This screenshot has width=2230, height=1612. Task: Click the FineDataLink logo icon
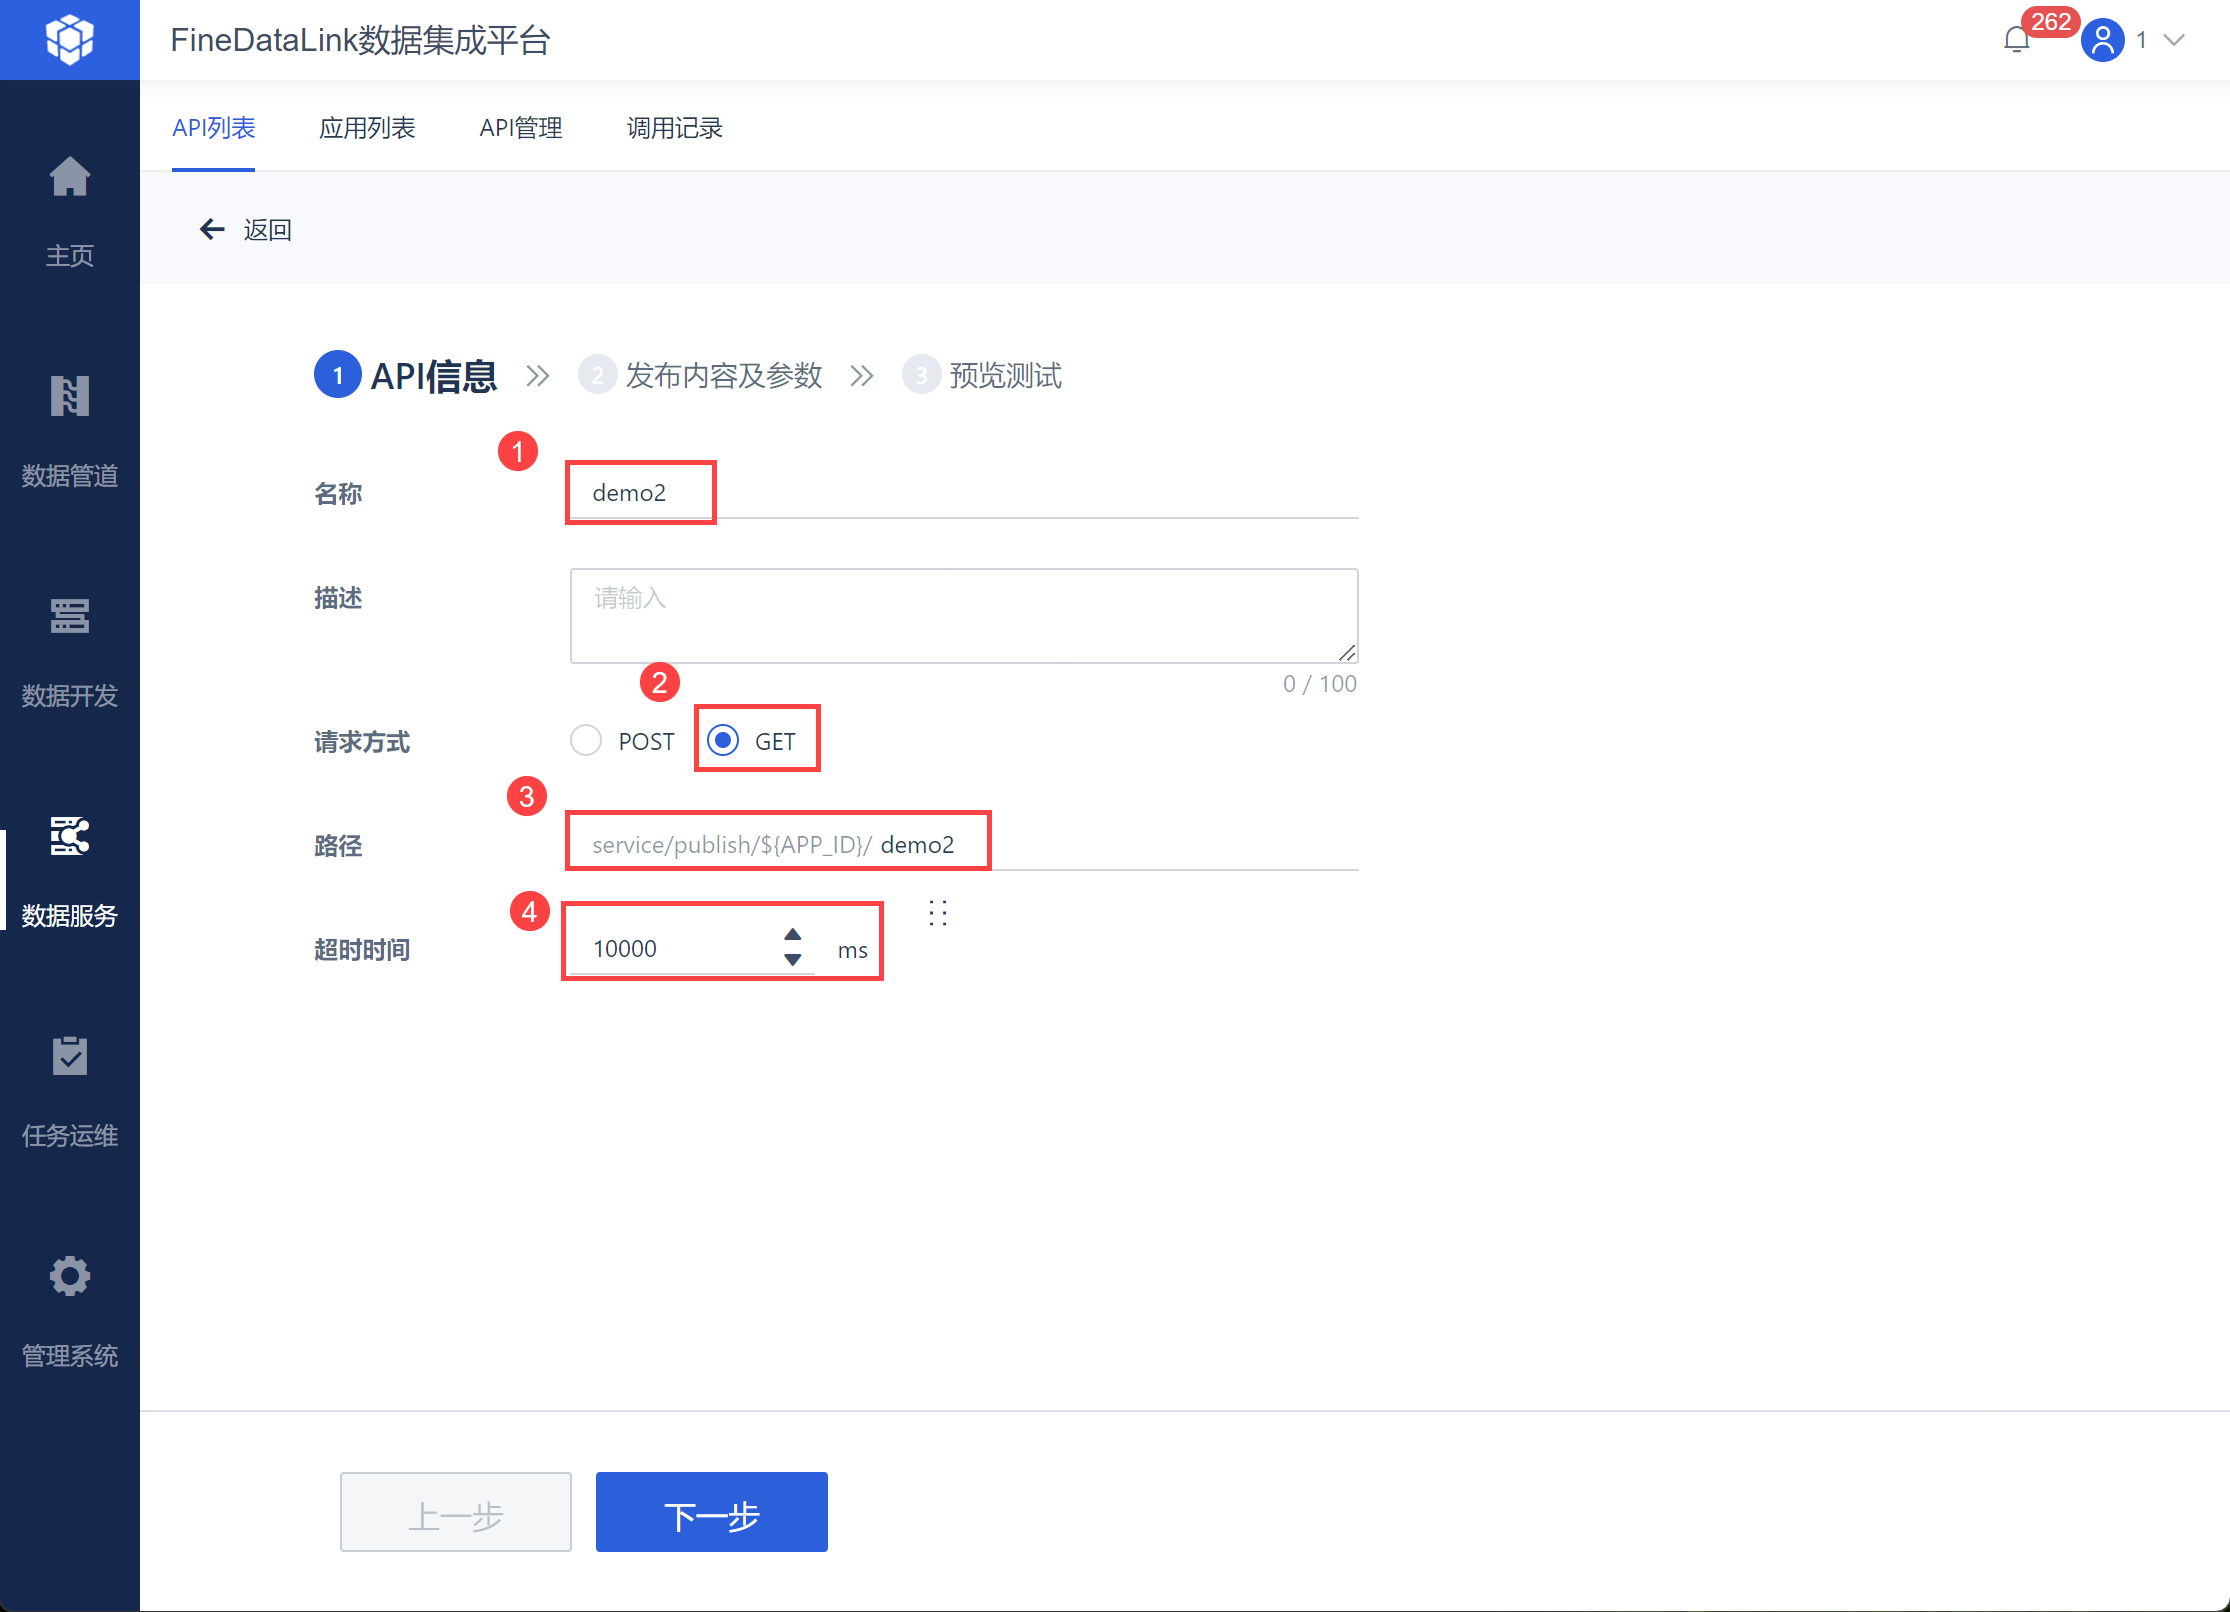tap(69, 40)
